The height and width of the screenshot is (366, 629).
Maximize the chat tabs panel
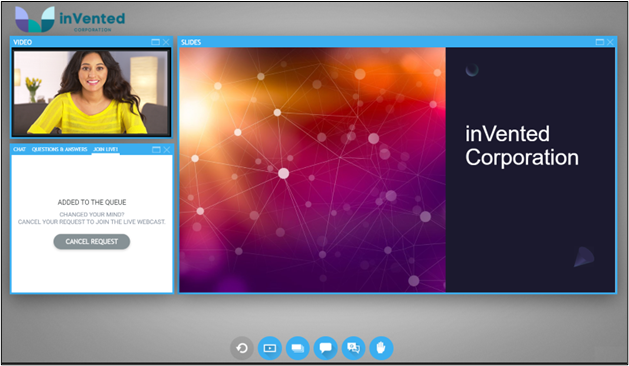(x=156, y=149)
